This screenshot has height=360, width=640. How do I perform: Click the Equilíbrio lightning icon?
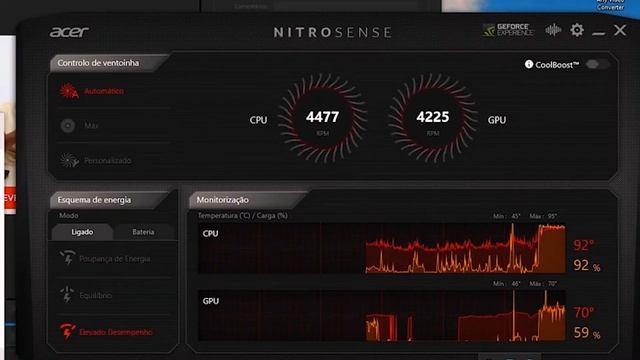(x=67, y=294)
